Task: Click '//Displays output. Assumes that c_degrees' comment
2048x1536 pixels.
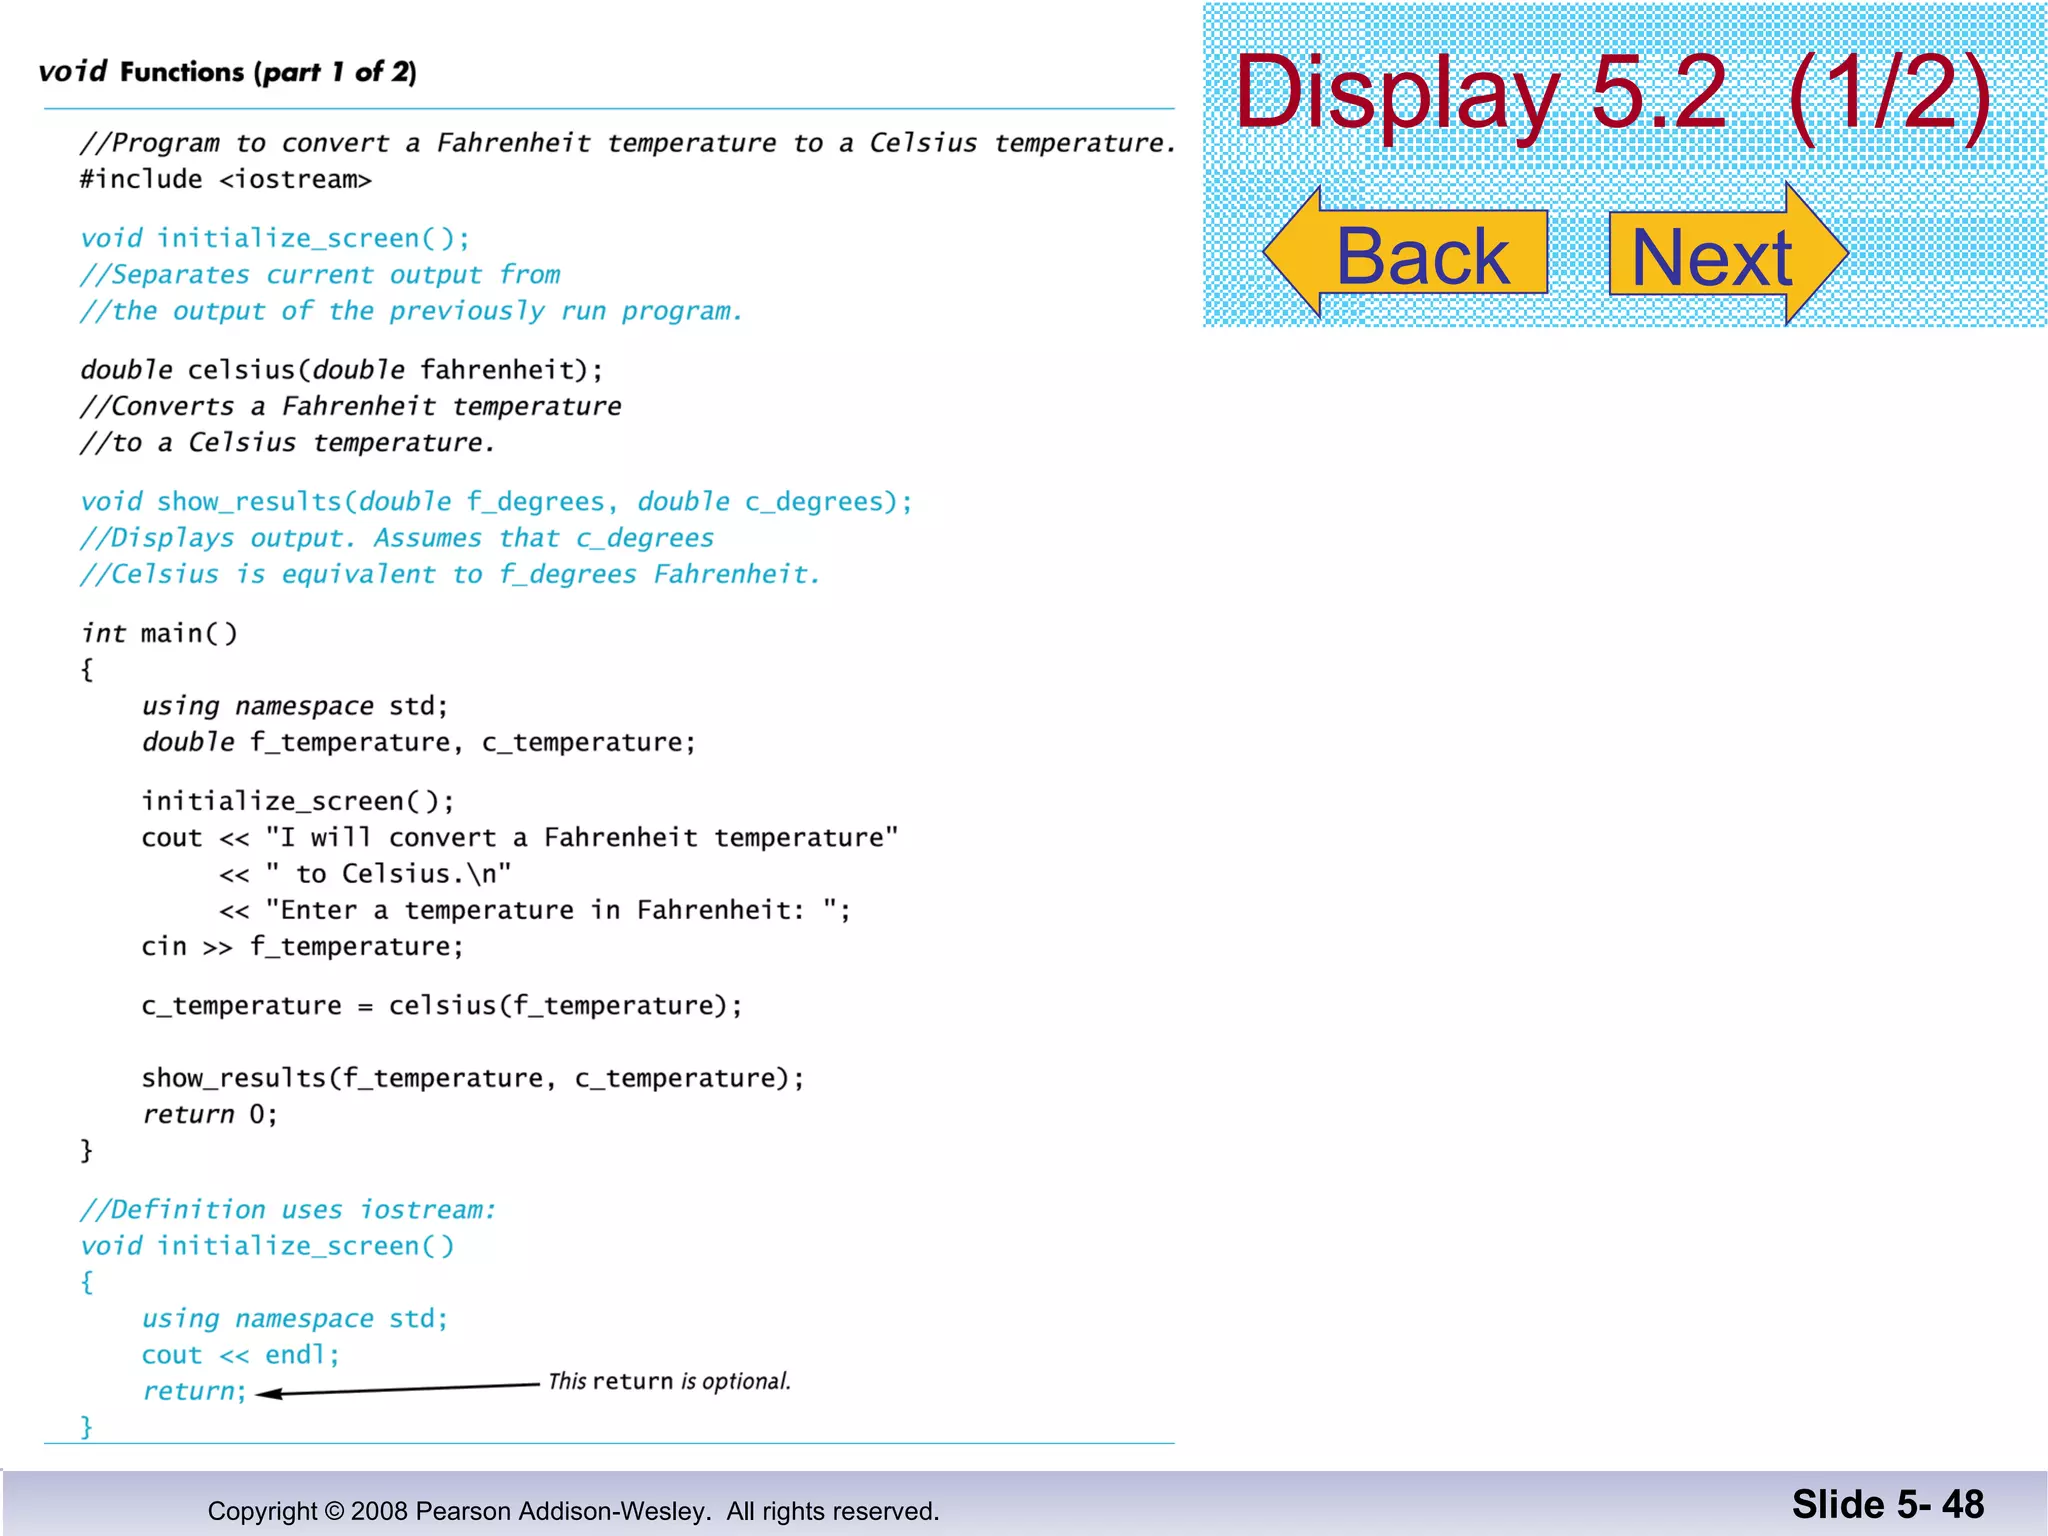Action: (397, 539)
